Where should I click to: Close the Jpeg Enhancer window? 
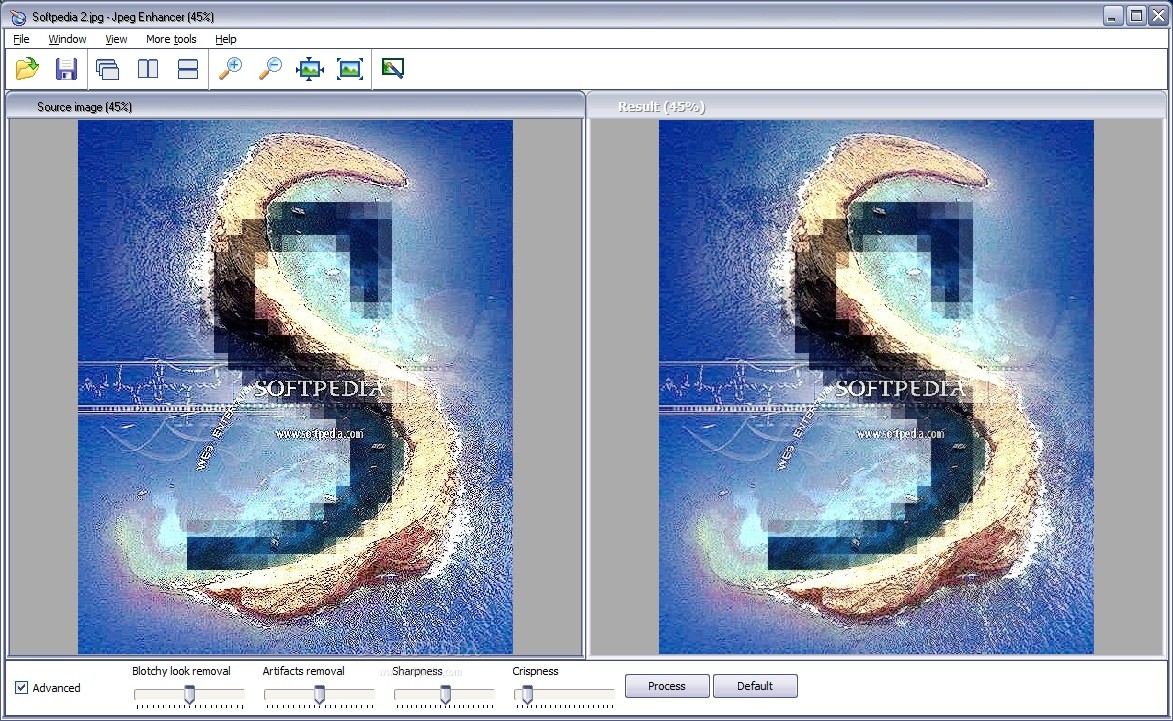point(1159,16)
